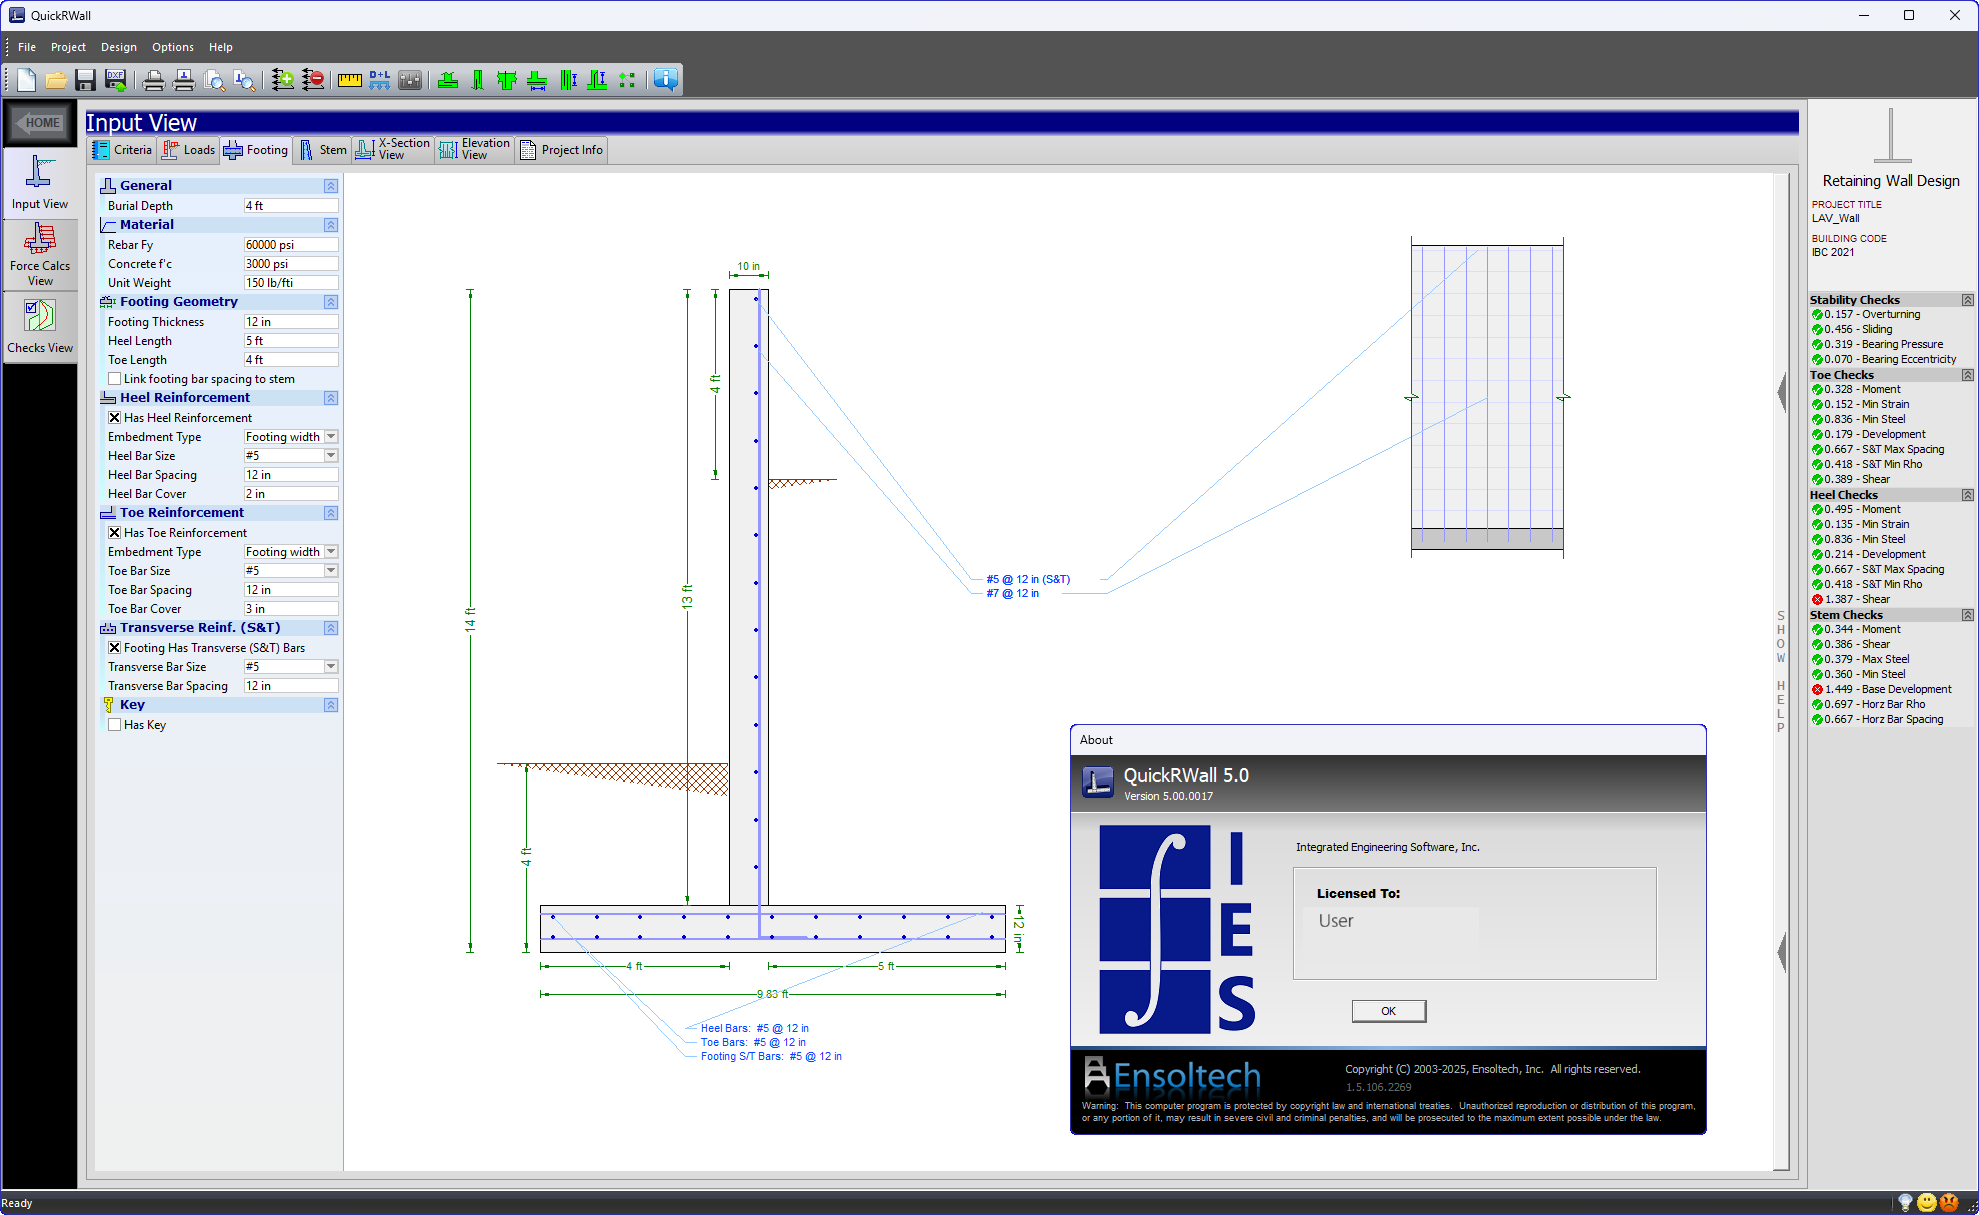Select the ruler dimensions toolbar icon

click(348, 80)
